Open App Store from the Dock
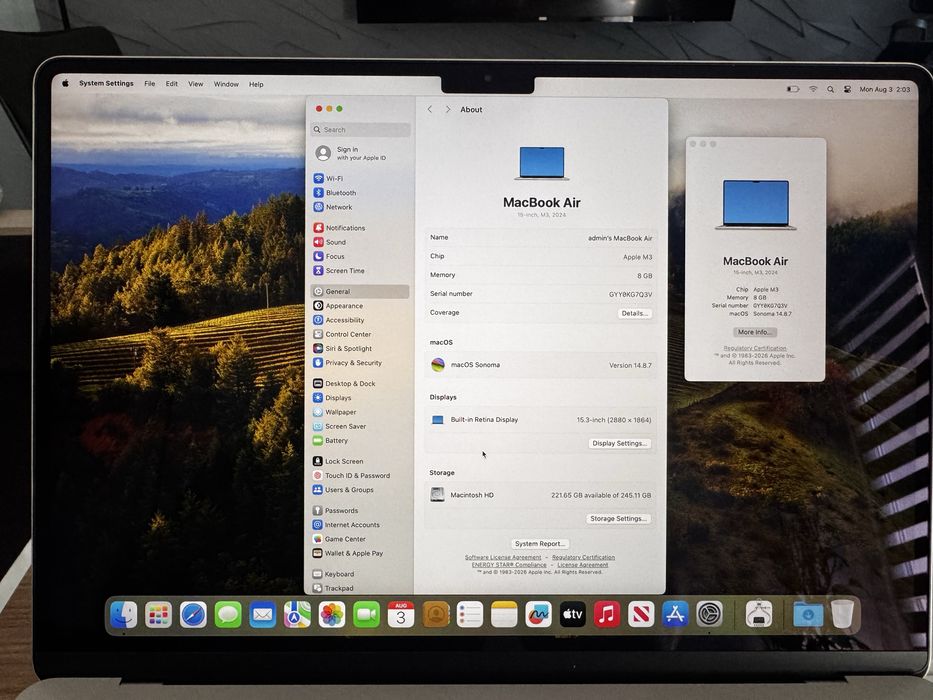The height and width of the screenshot is (700, 933). 675,614
